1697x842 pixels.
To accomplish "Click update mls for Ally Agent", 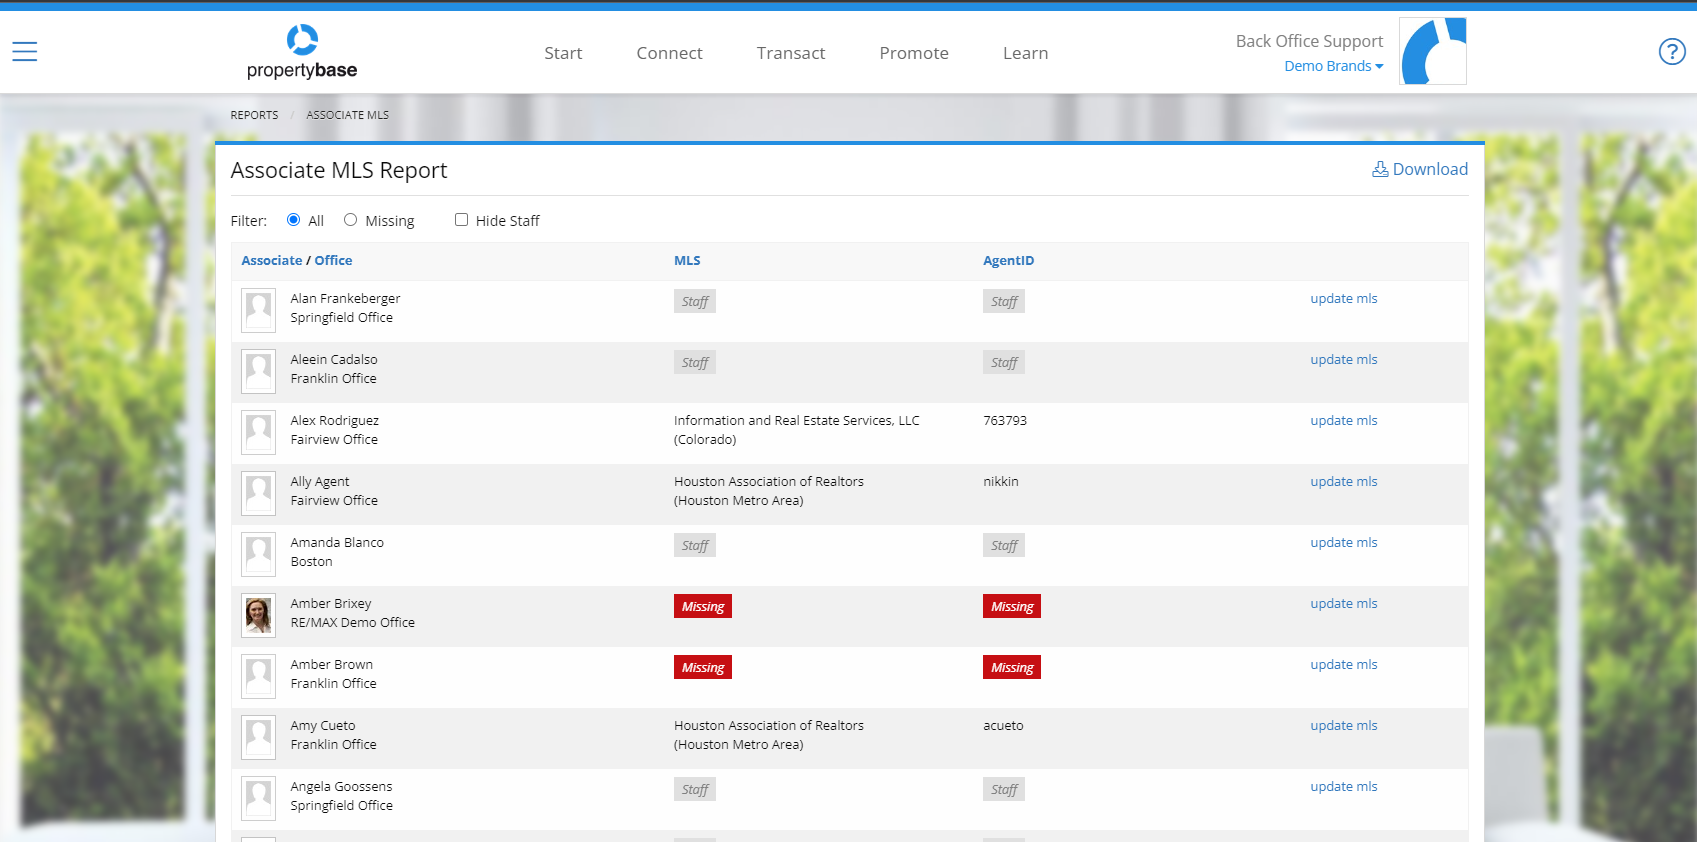I will coord(1343,481).
